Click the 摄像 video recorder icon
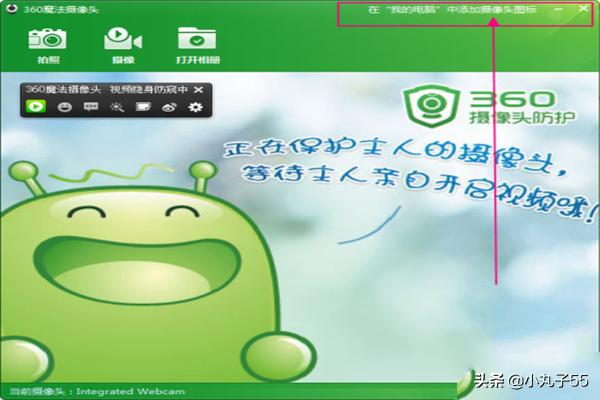Screen dimensions: 600x400 point(123,38)
